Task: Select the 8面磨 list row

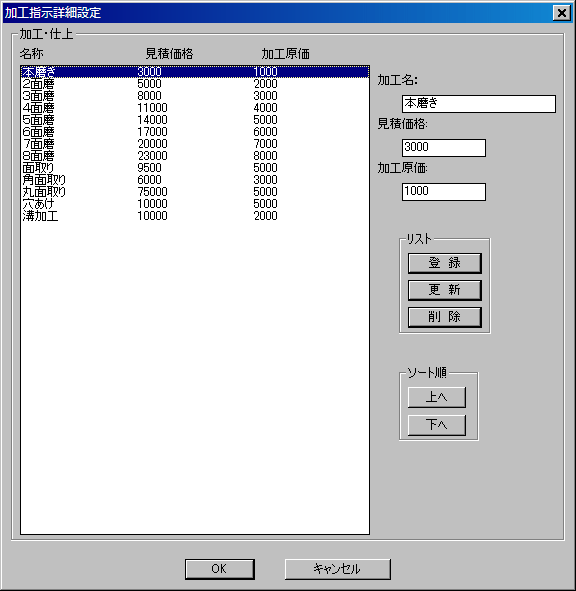Action: 195,156
